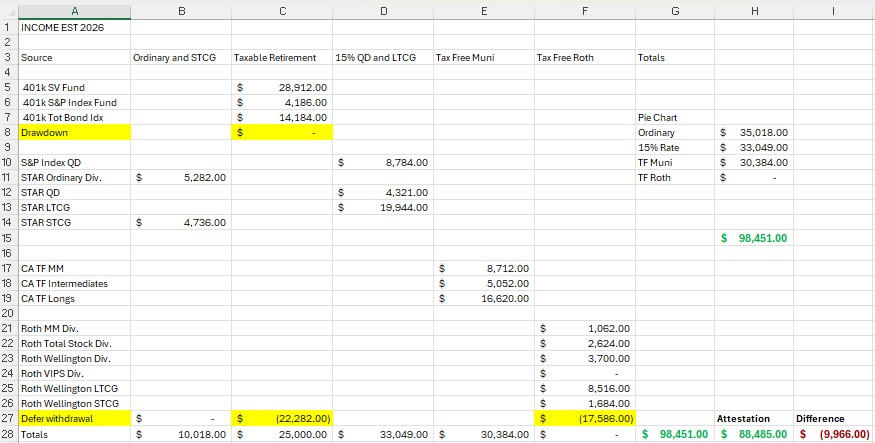Click the 'CA TF Intermediates' cell
875x443 pixels.
point(75,283)
